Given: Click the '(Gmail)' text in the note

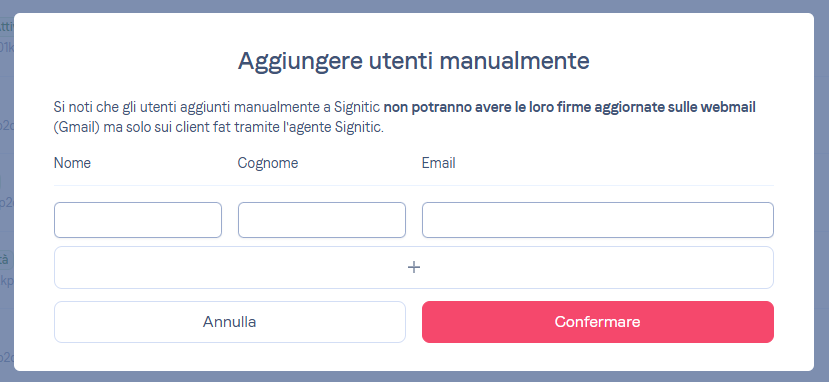Looking at the screenshot, I should coord(77,128).
